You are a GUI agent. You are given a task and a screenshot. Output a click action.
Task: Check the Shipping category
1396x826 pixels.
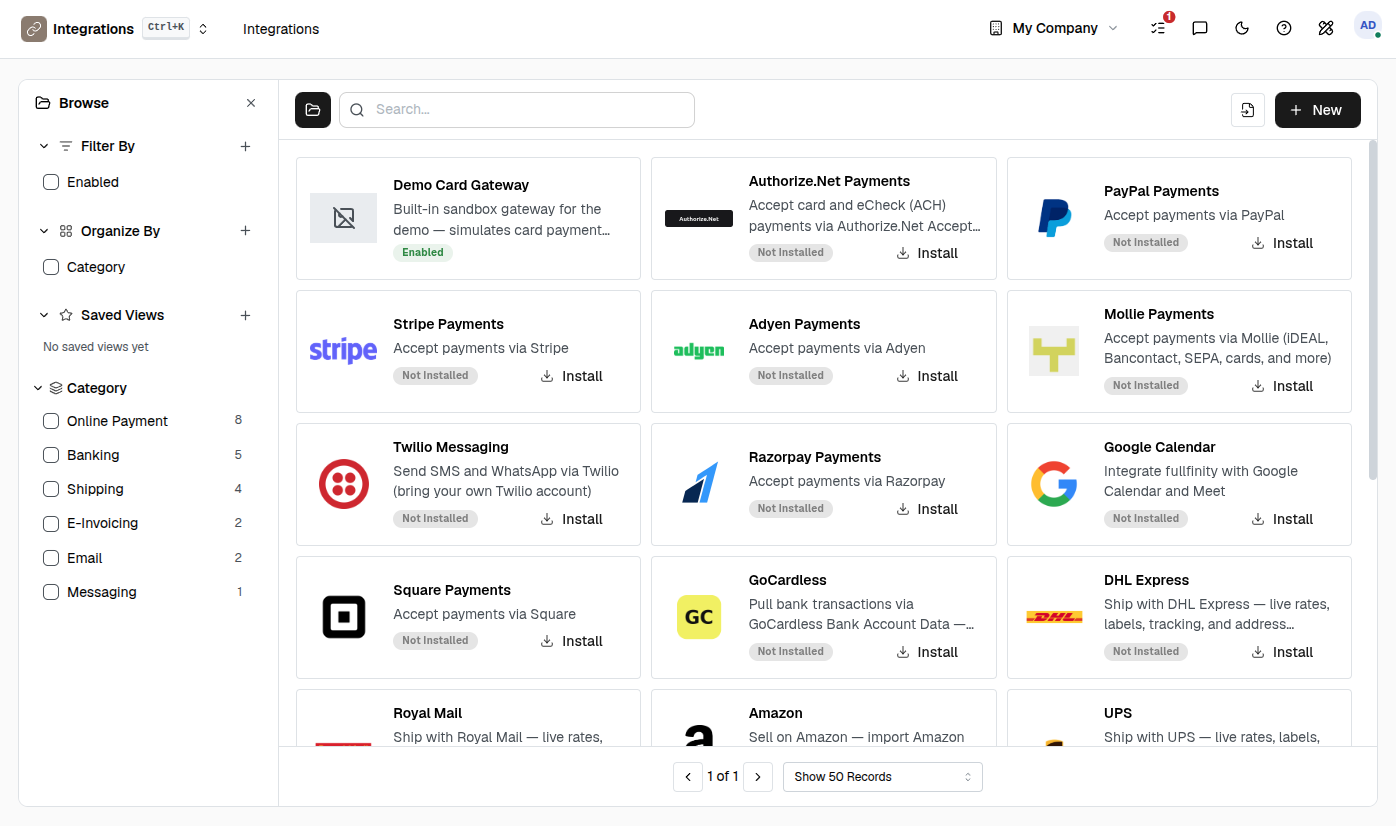[51, 489]
